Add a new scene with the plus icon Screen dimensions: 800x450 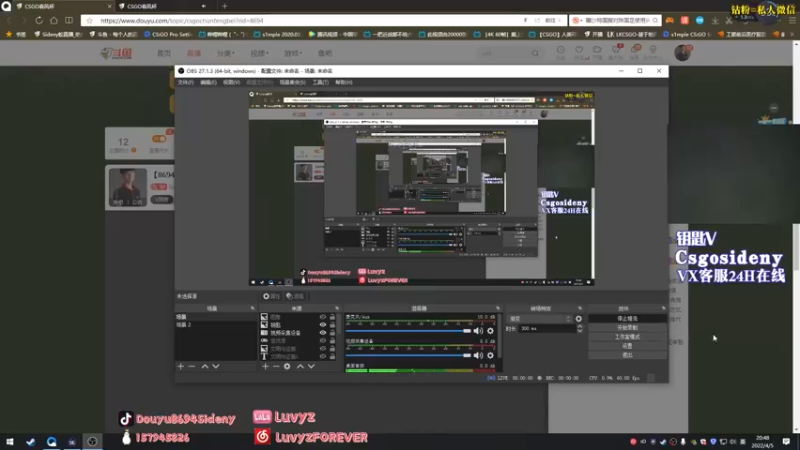click(x=180, y=366)
